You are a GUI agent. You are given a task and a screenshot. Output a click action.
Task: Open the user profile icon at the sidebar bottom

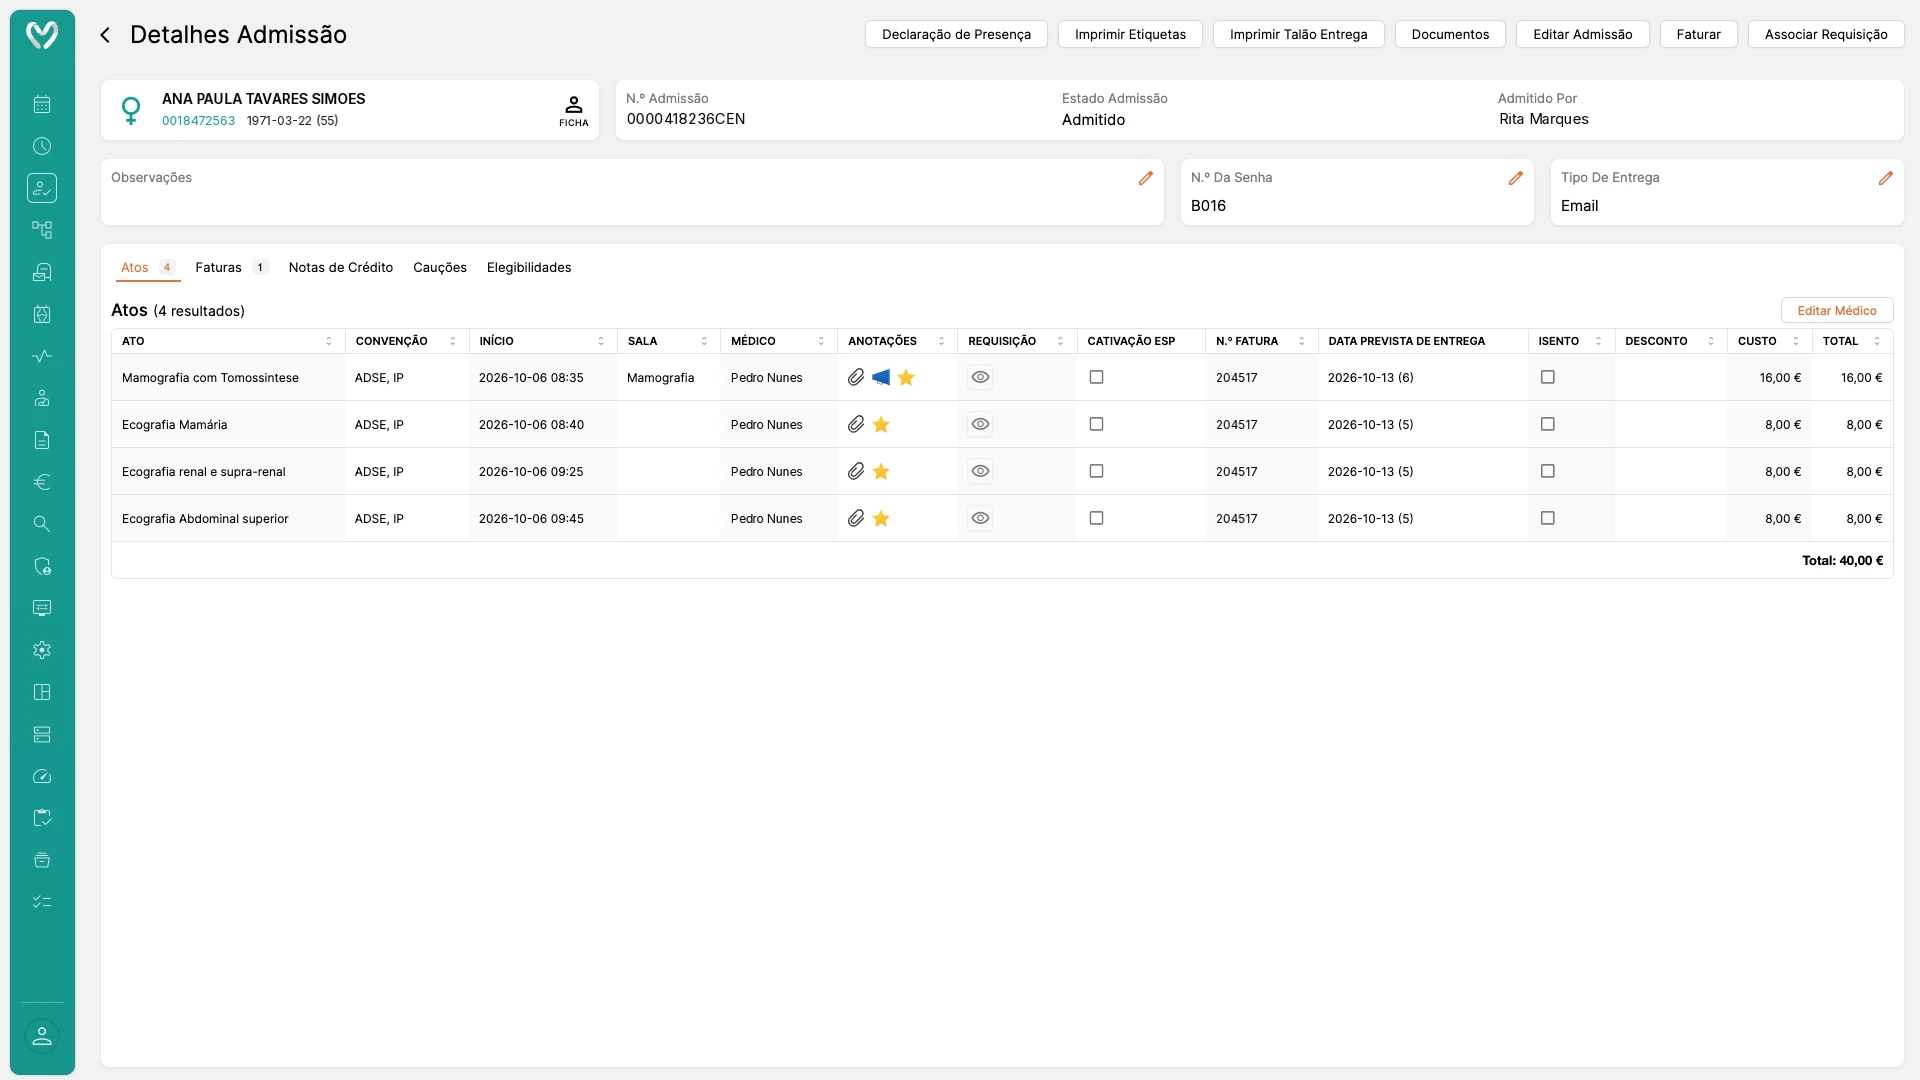pyautogui.click(x=42, y=1036)
